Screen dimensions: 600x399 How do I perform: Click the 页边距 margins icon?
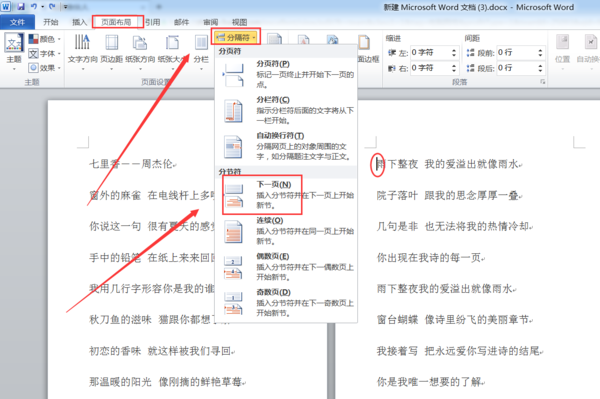(111, 42)
